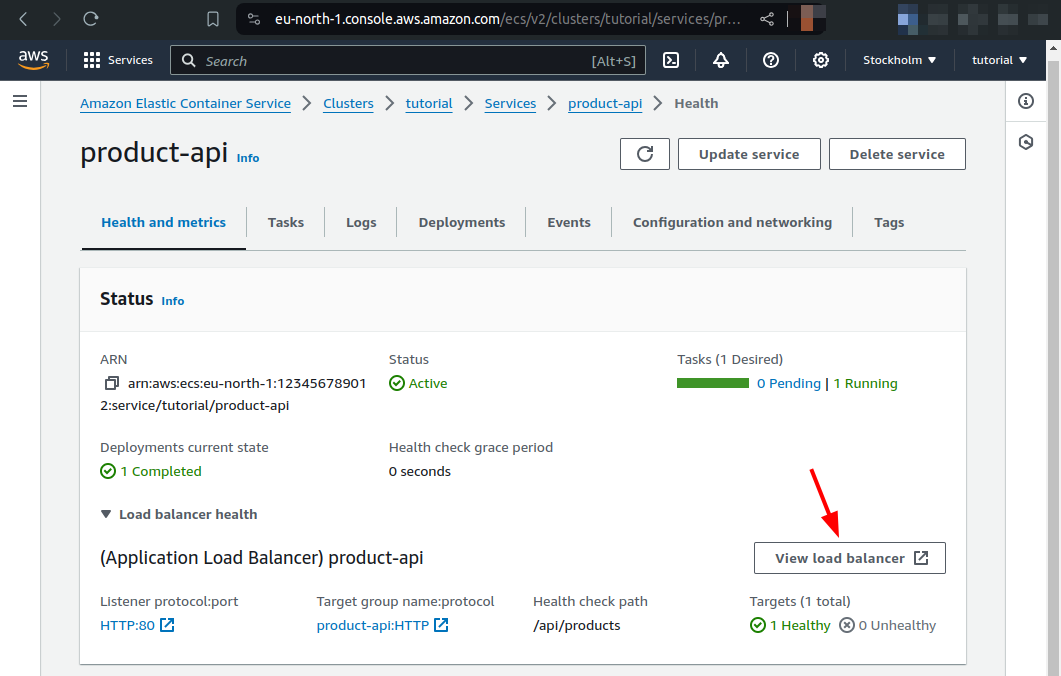Switch to the Deployments tab
1061x676 pixels.
(x=461, y=223)
